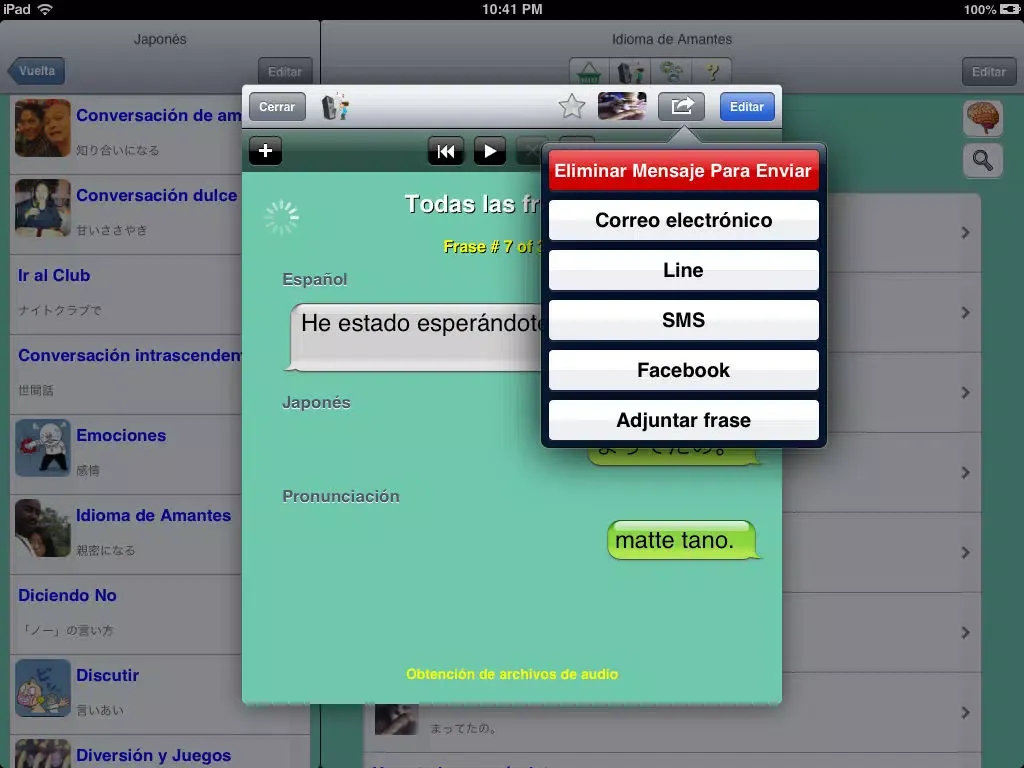The width and height of the screenshot is (1024, 768).
Task: Tap the Discutir cartoon thumbnail
Action: [x=42, y=688]
